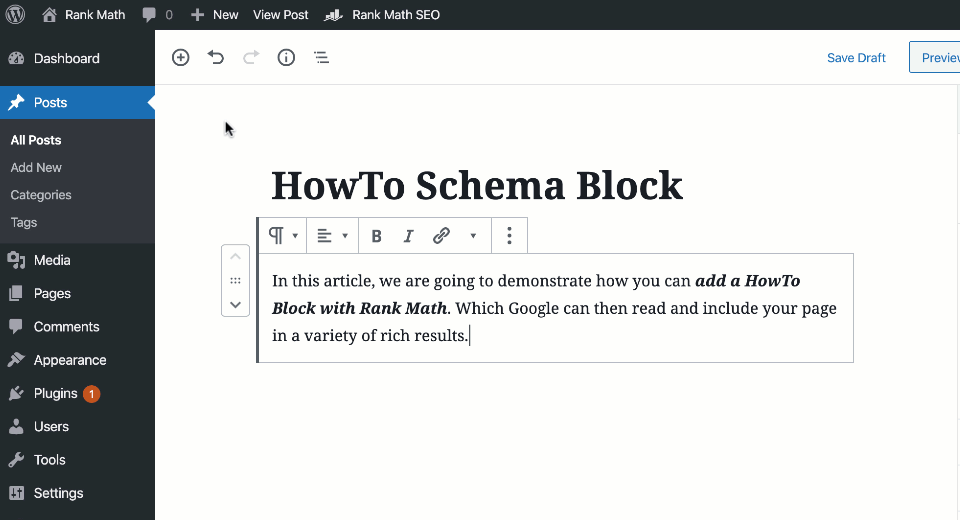960x520 pixels.
Task: Open Media in the sidebar
Action: click(x=77, y=260)
